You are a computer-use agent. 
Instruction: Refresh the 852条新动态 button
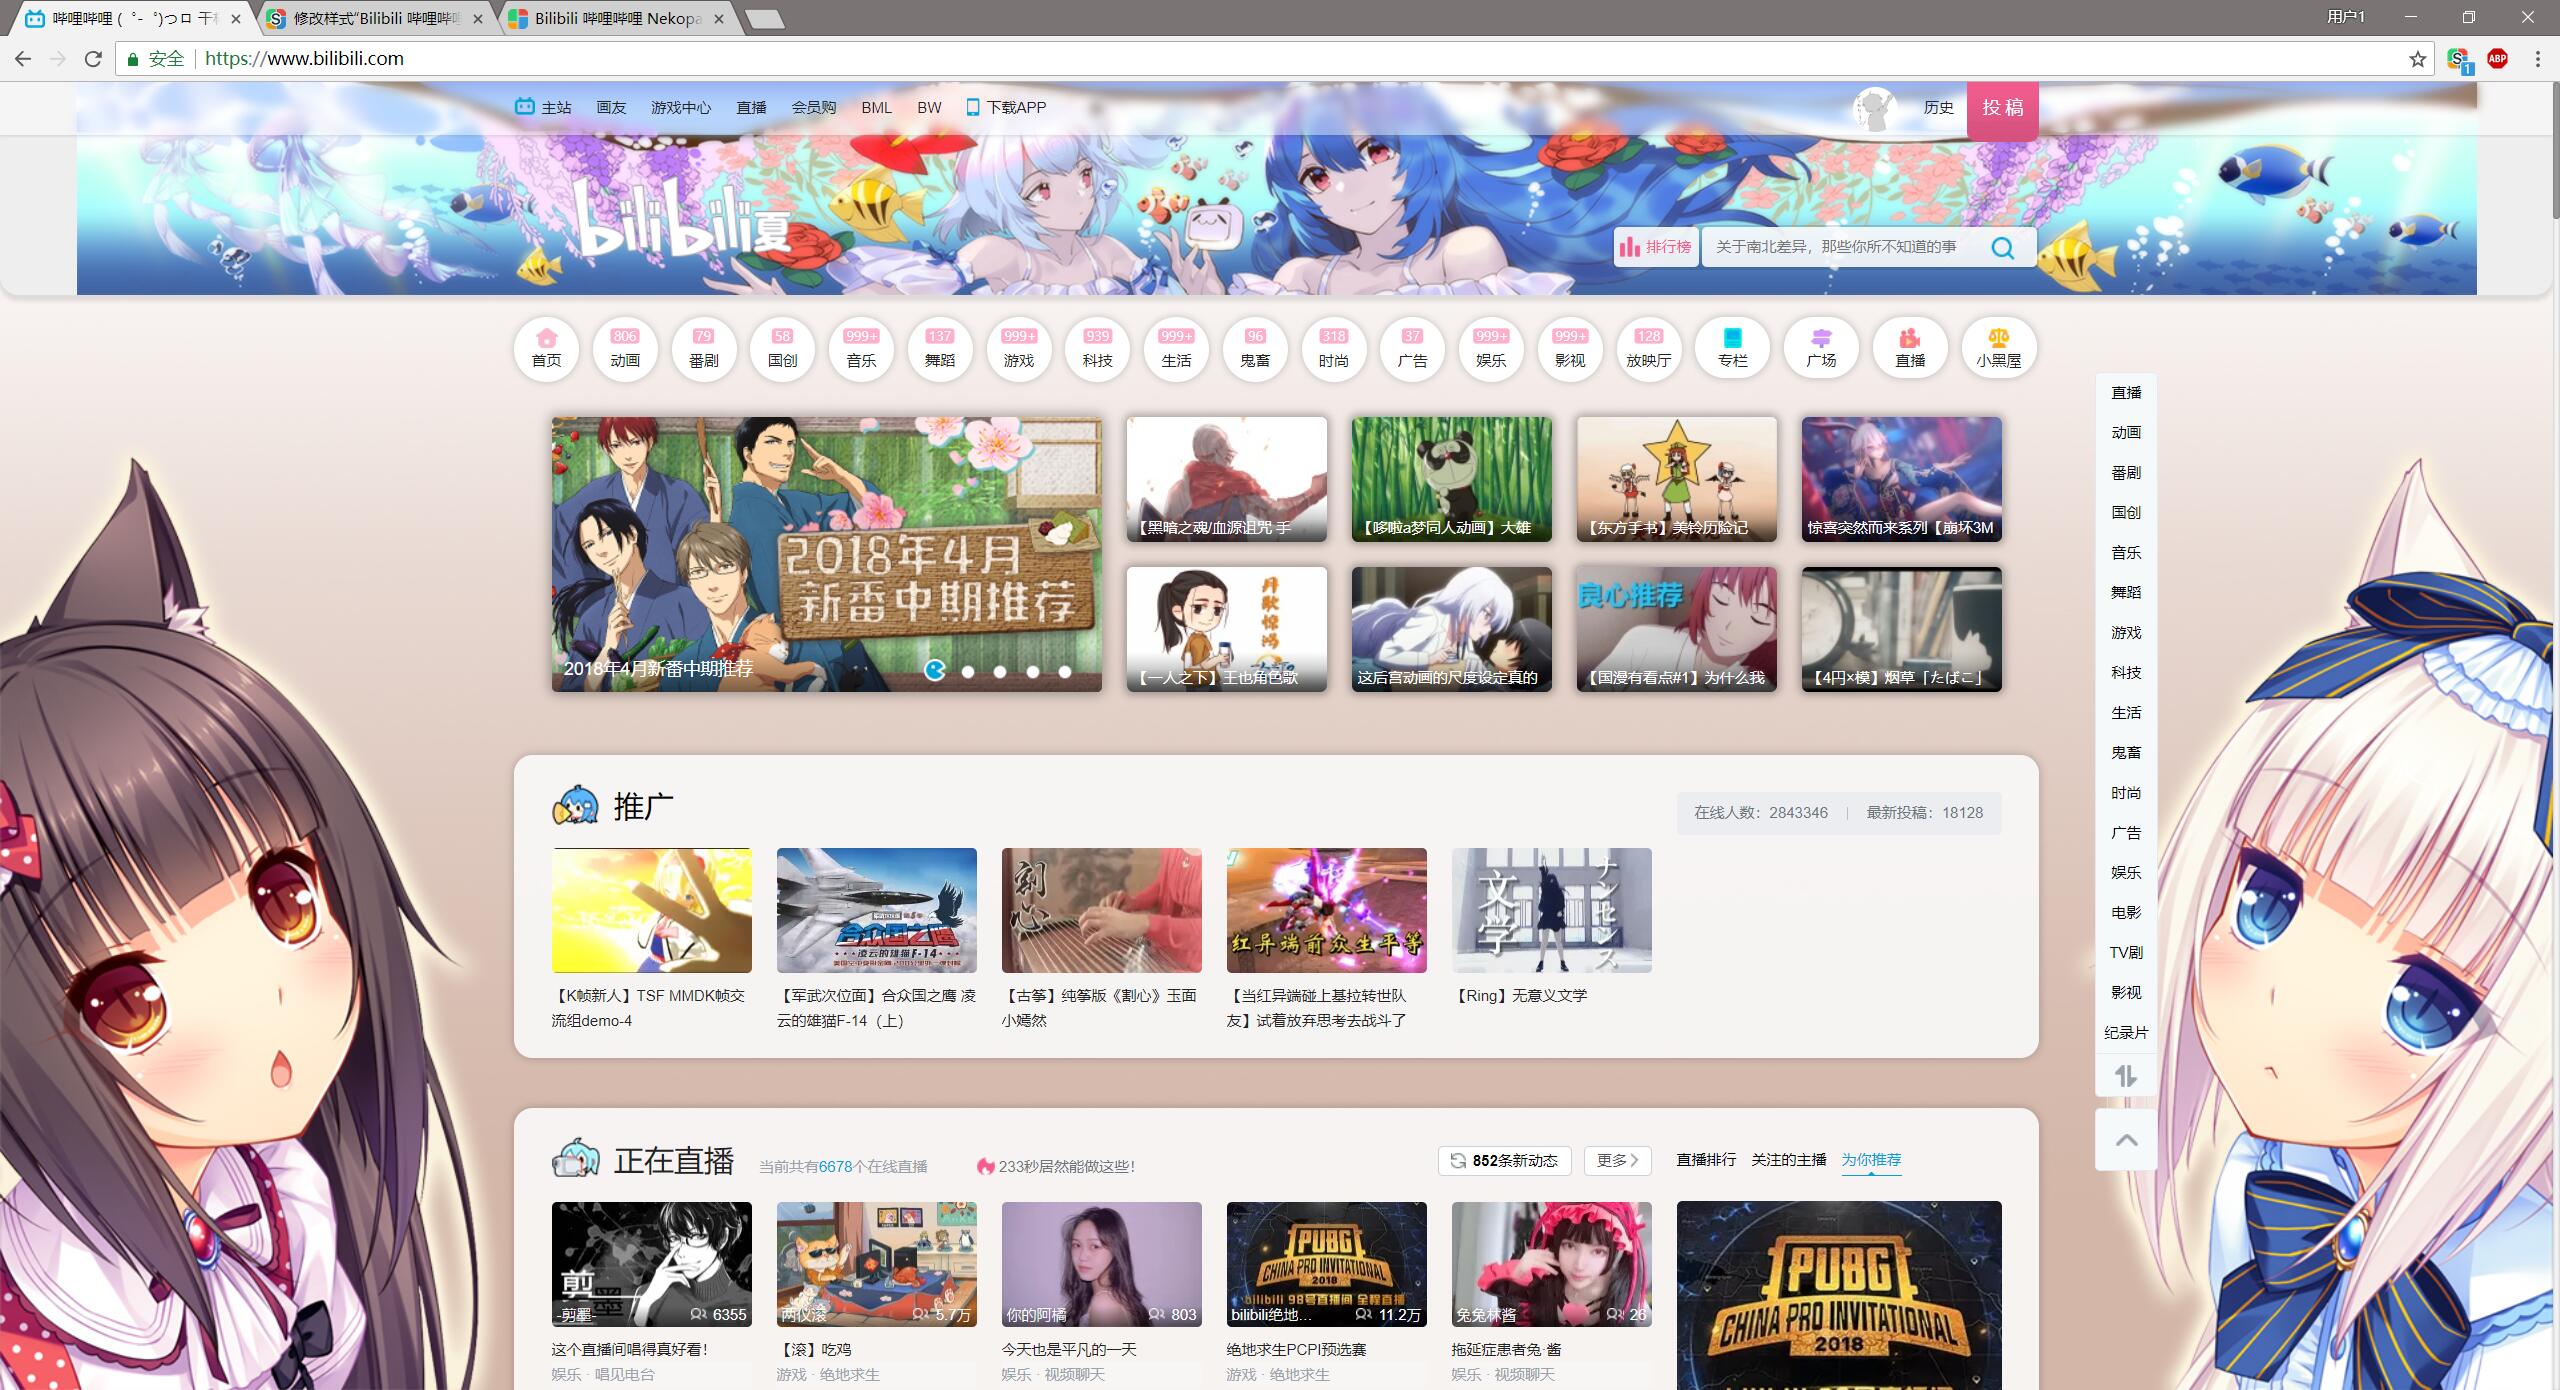click(x=1505, y=1160)
